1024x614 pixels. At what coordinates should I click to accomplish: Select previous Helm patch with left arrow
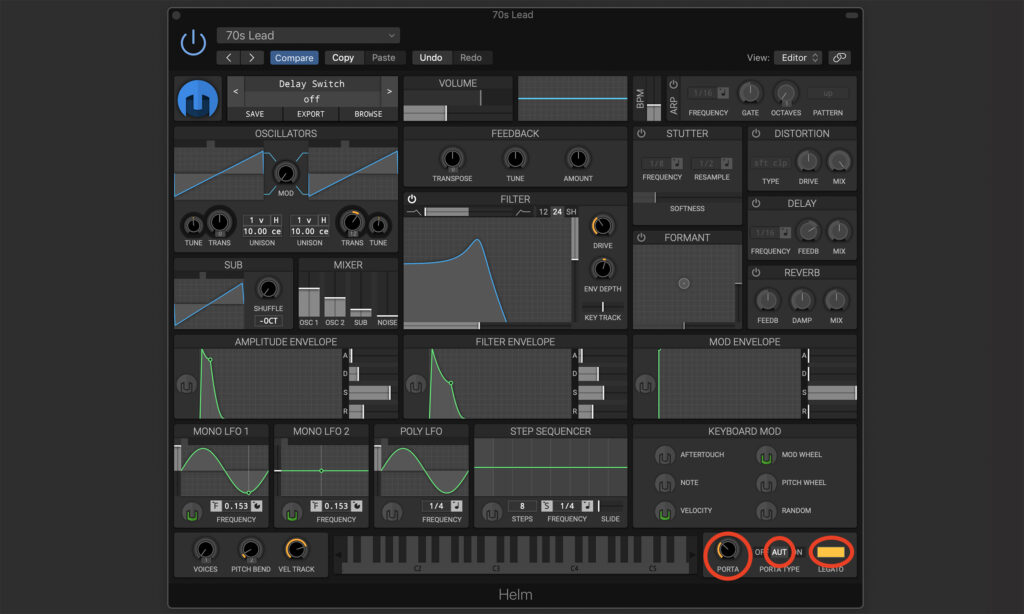[236, 91]
